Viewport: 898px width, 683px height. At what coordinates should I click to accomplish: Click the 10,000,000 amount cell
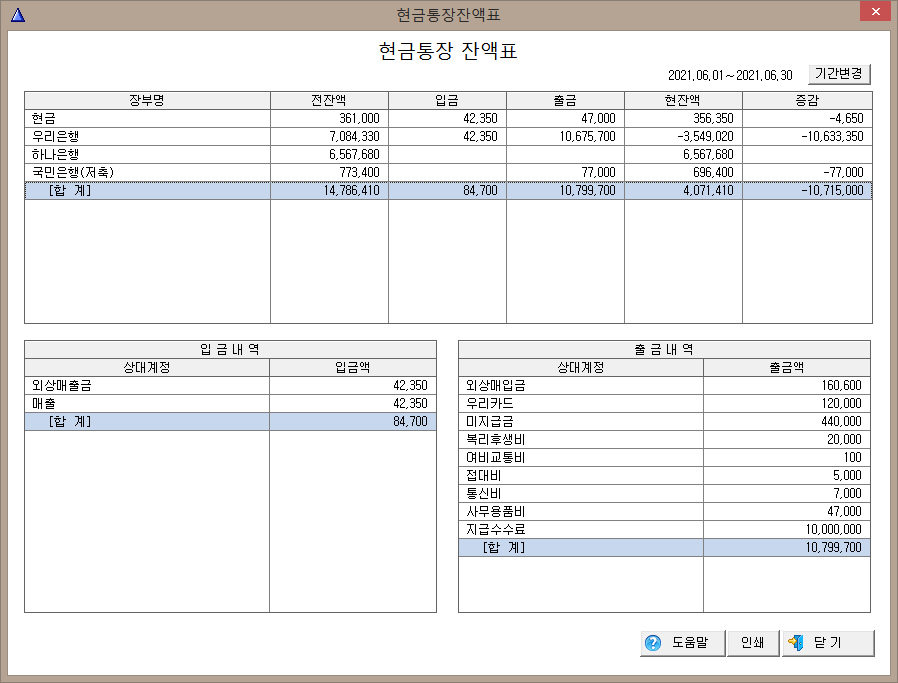787,530
